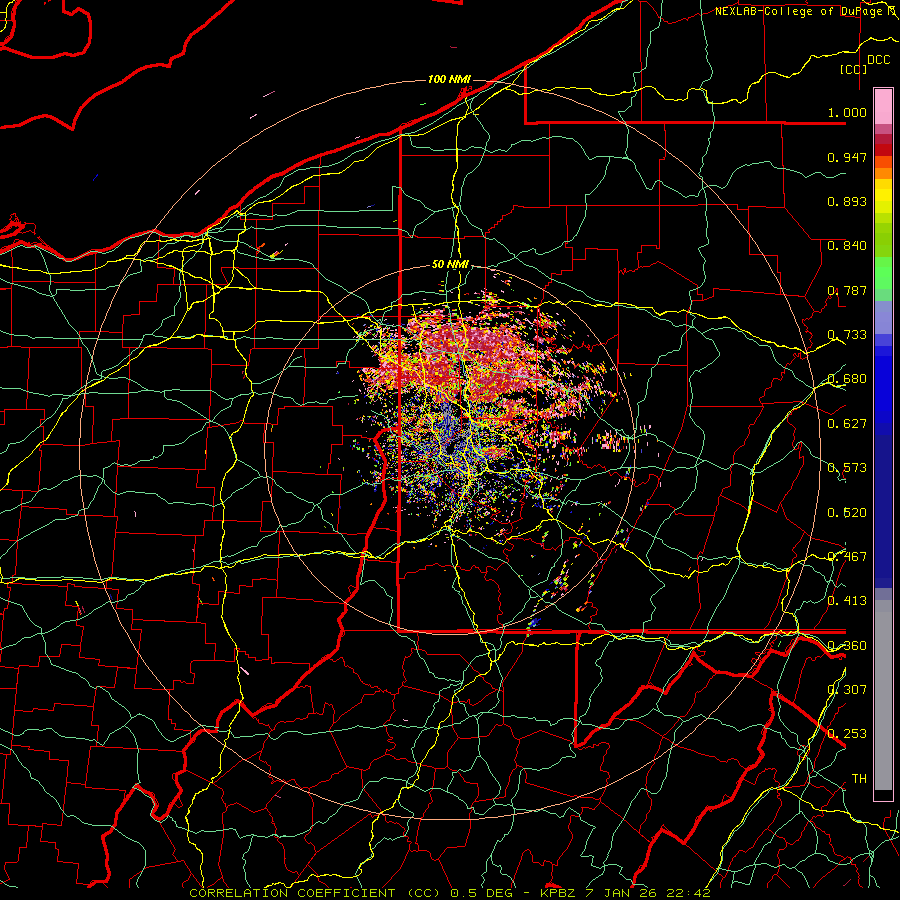Click the 0.893 scale value
This screenshot has height=900, width=900.
tap(847, 201)
